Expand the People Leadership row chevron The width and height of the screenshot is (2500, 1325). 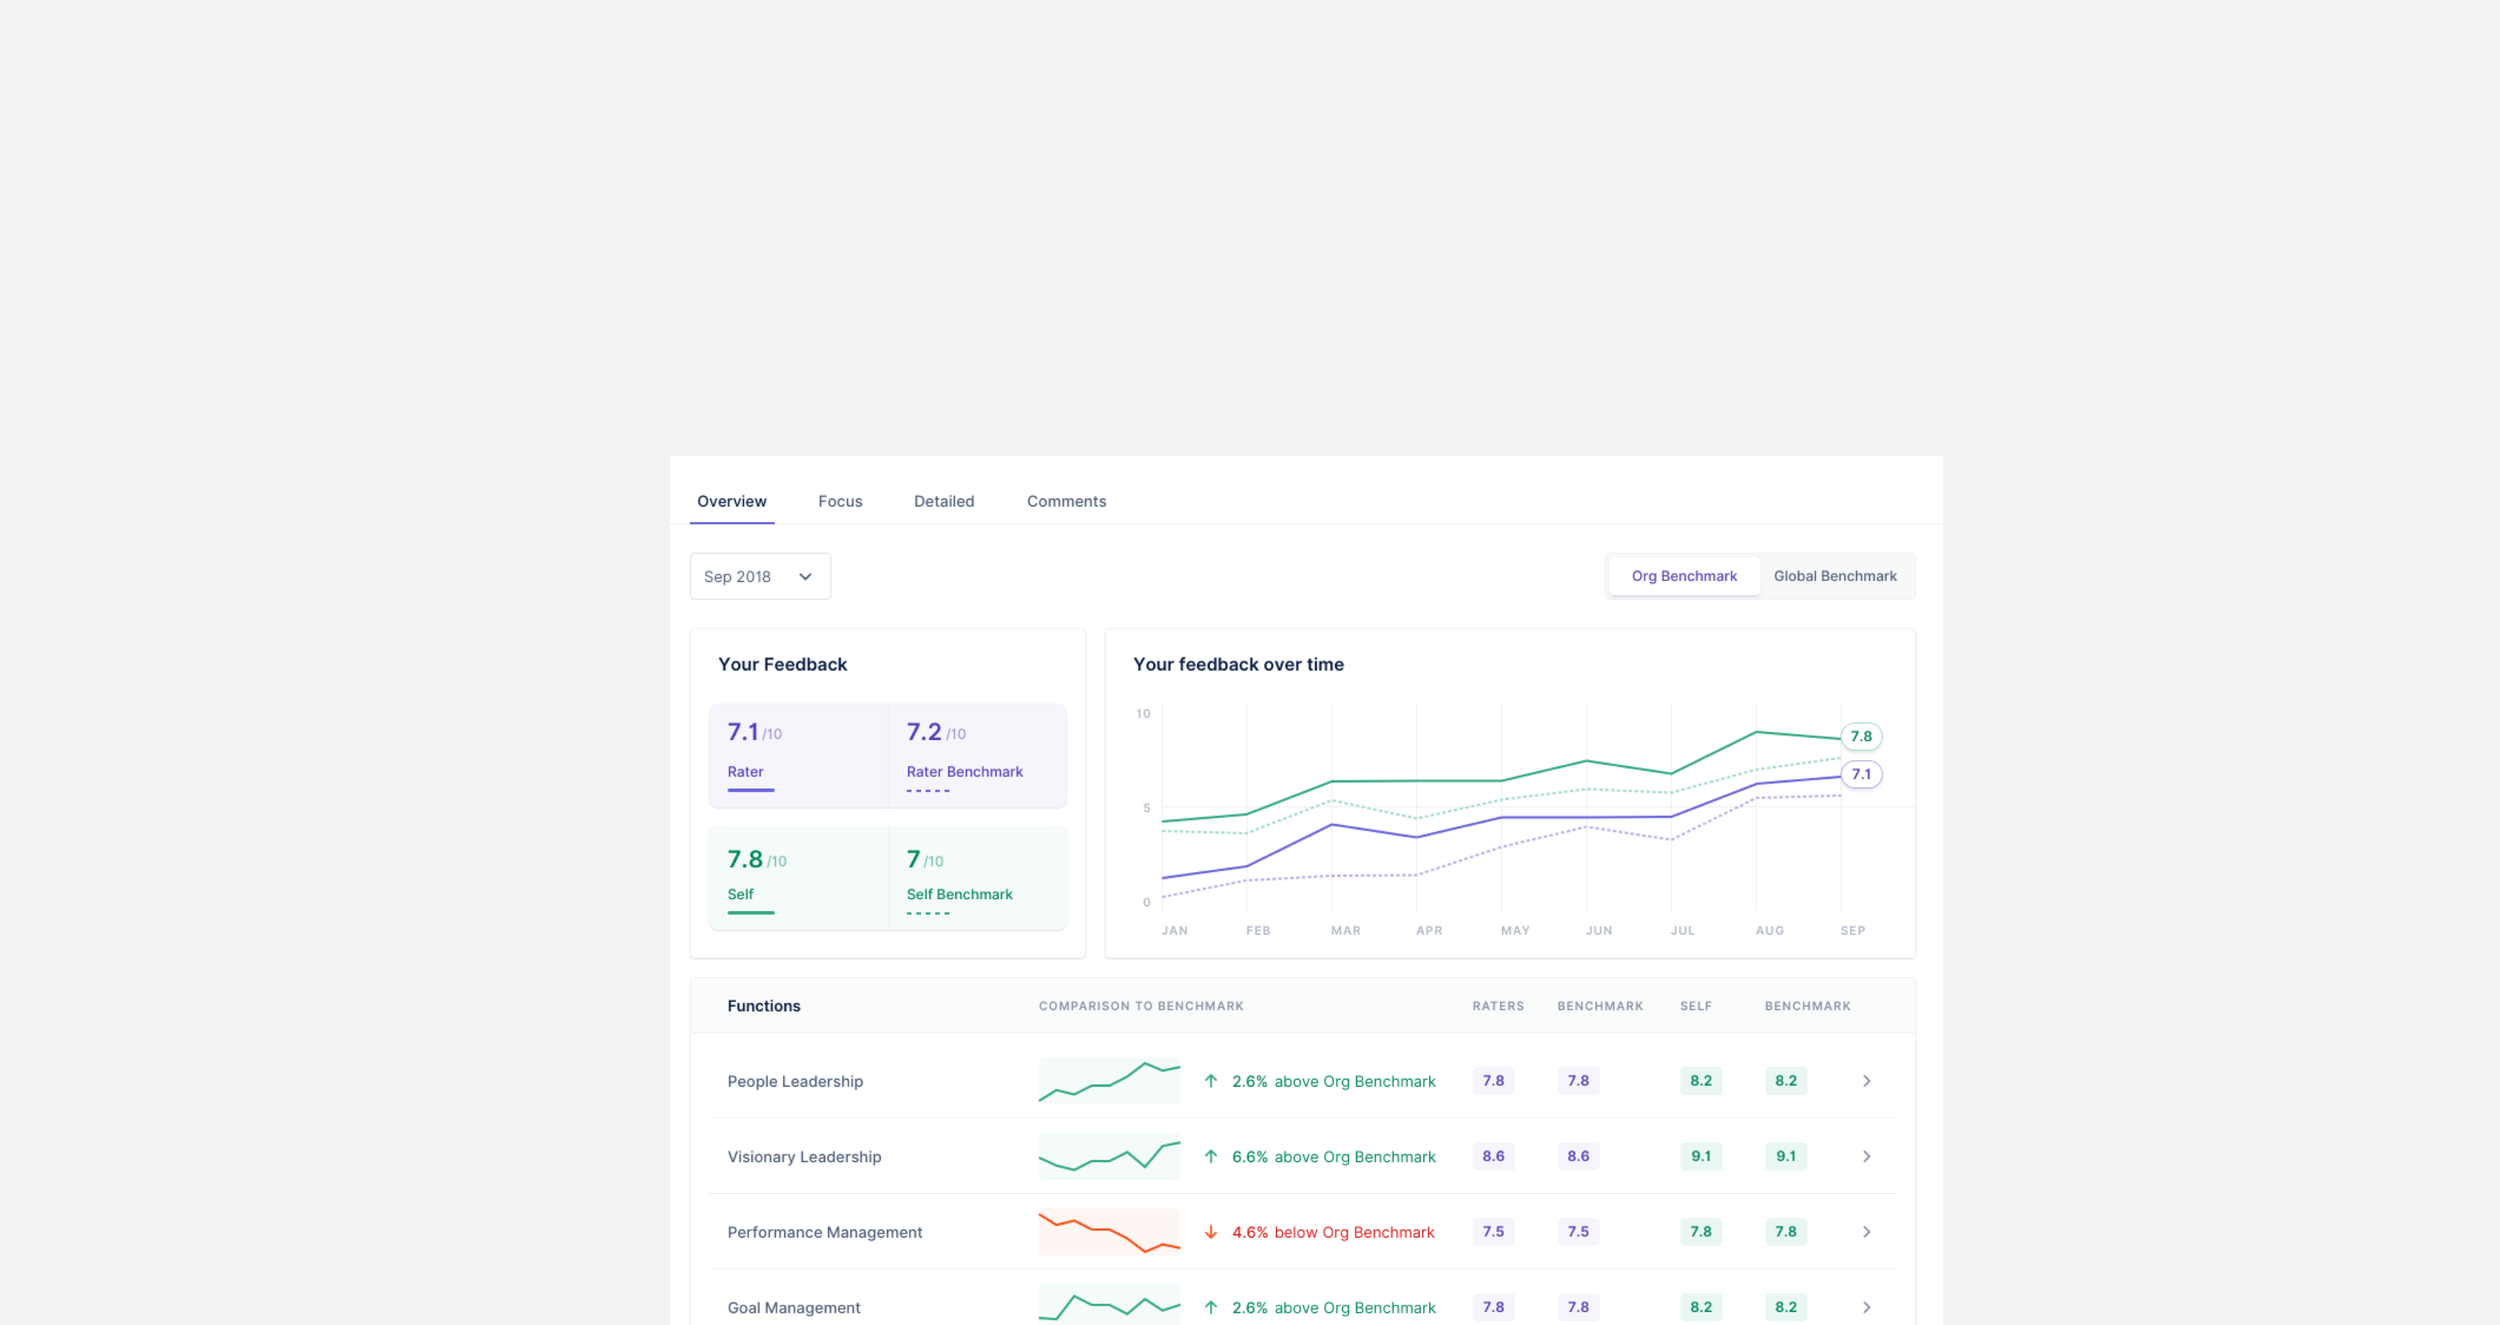pos(1866,1081)
